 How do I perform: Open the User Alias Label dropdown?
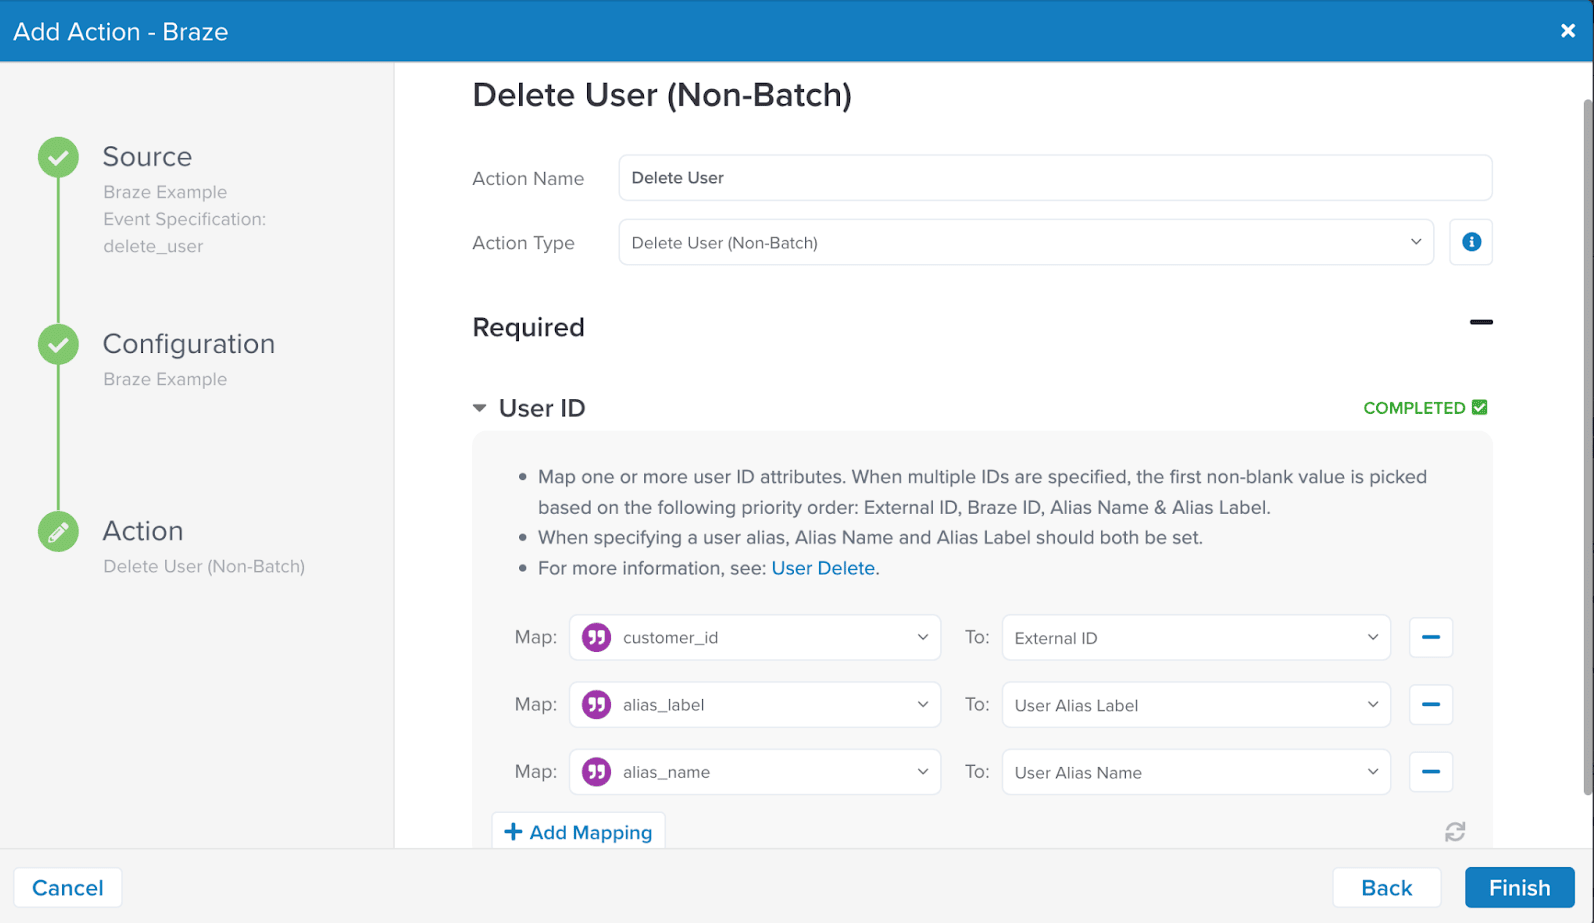pyautogui.click(x=1195, y=705)
